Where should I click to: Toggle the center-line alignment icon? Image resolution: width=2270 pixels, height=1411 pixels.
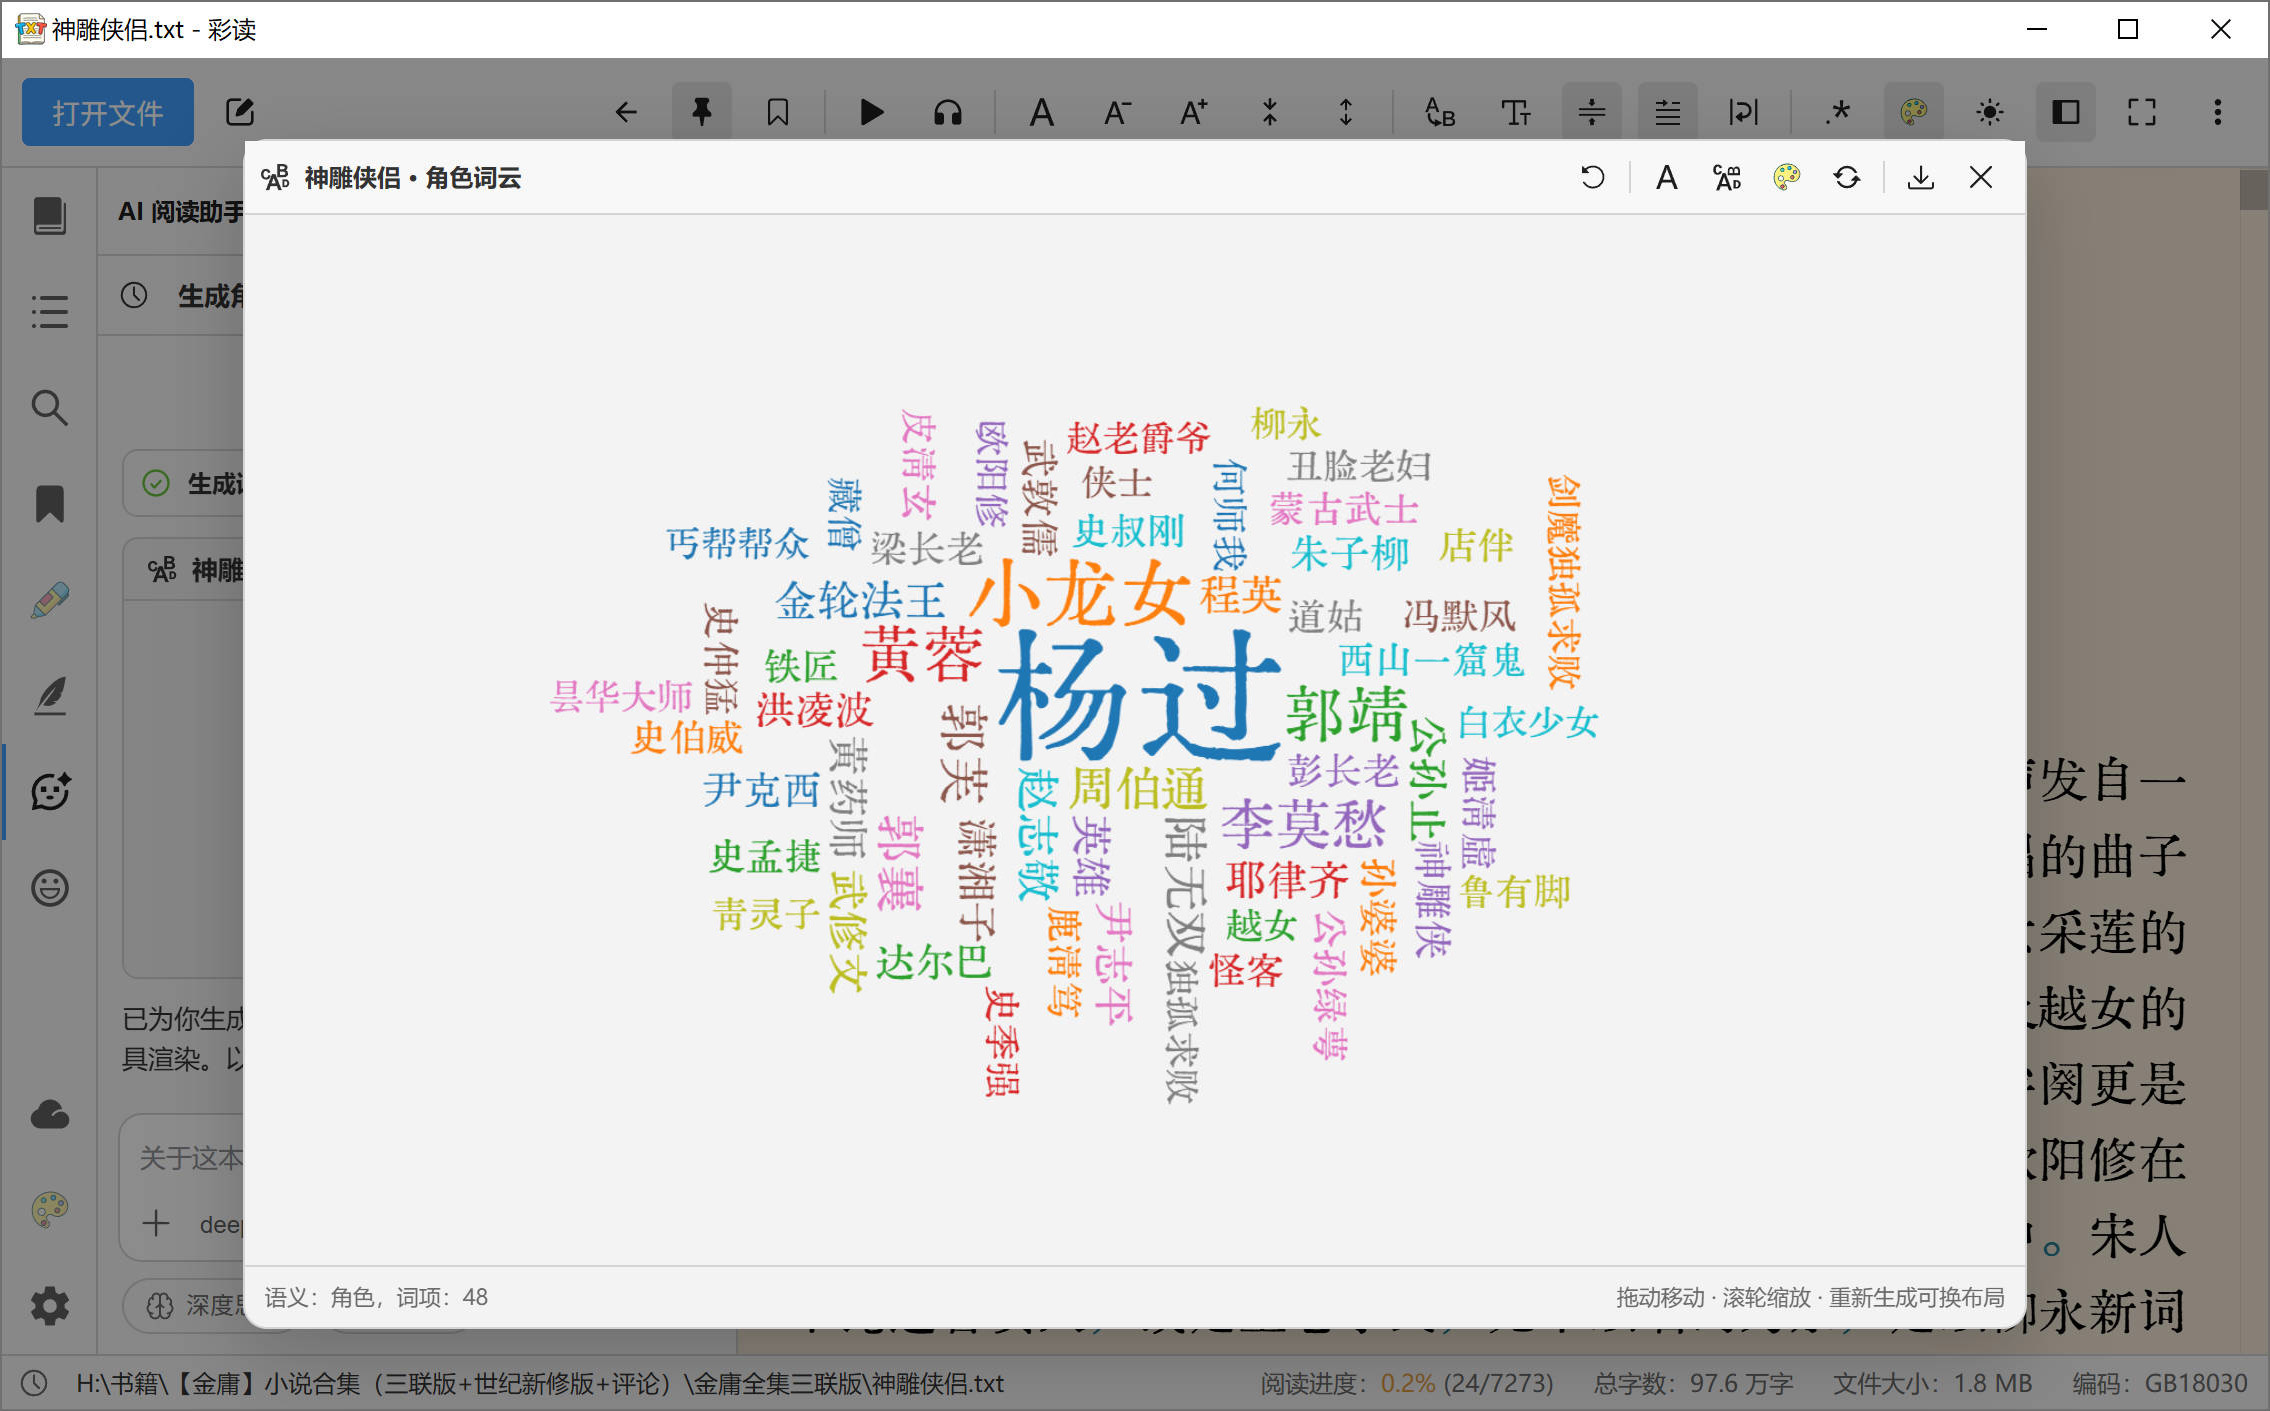(x=1592, y=112)
